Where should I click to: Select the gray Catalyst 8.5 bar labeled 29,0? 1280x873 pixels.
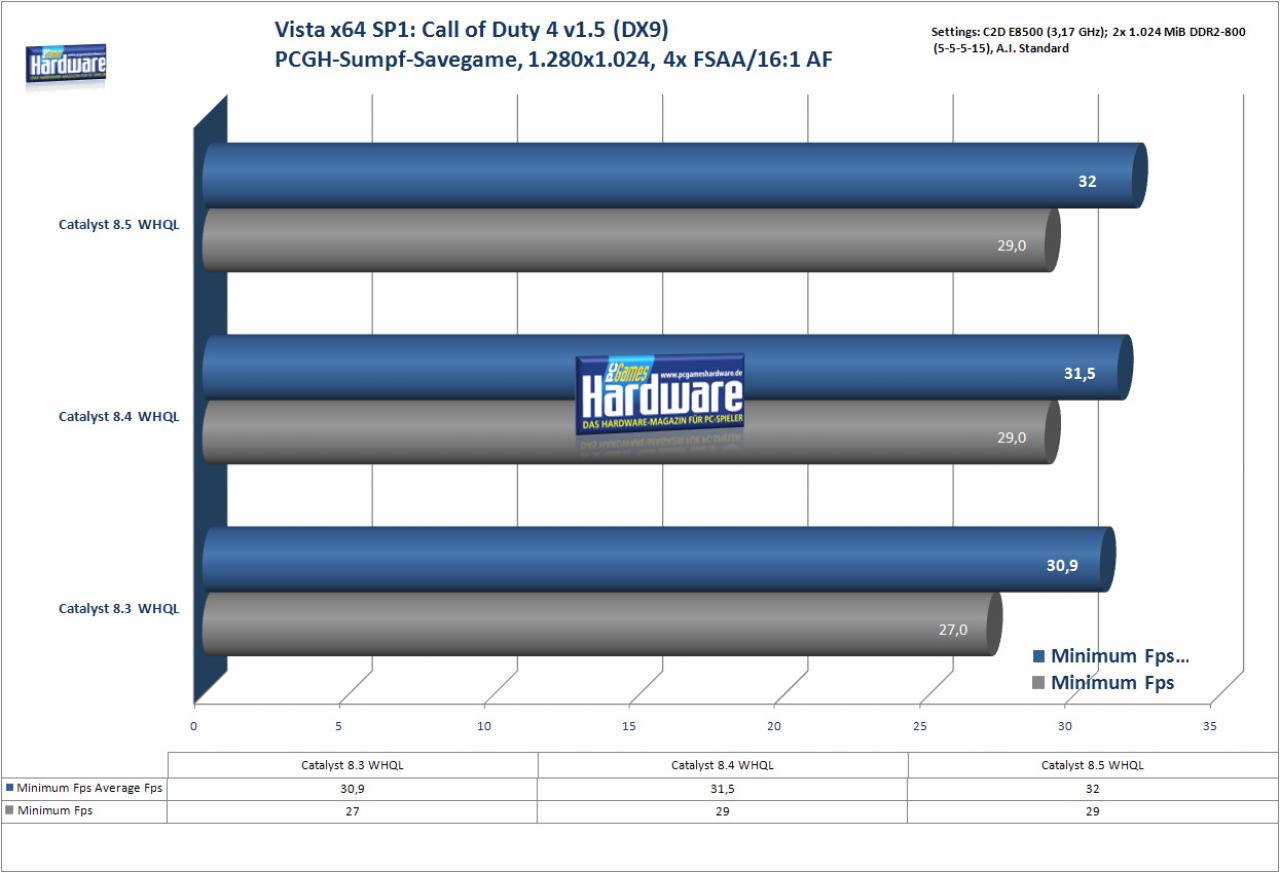point(631,240)
